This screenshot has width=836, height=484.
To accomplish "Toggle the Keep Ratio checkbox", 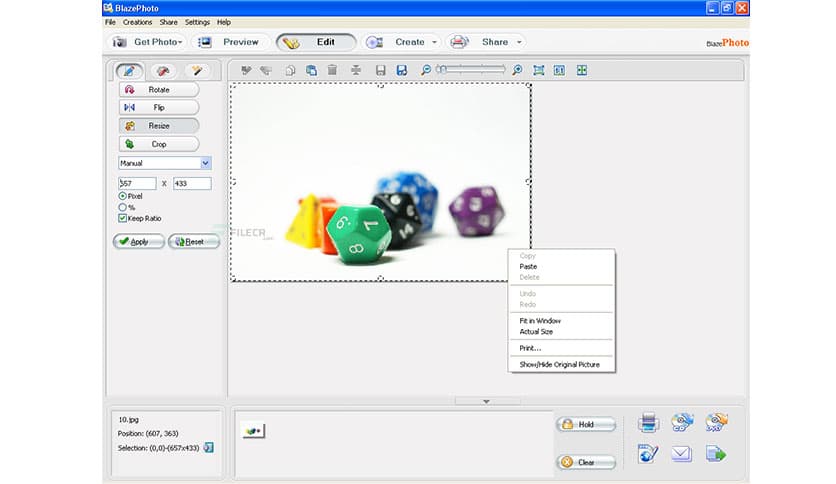I will coord(123,219).
